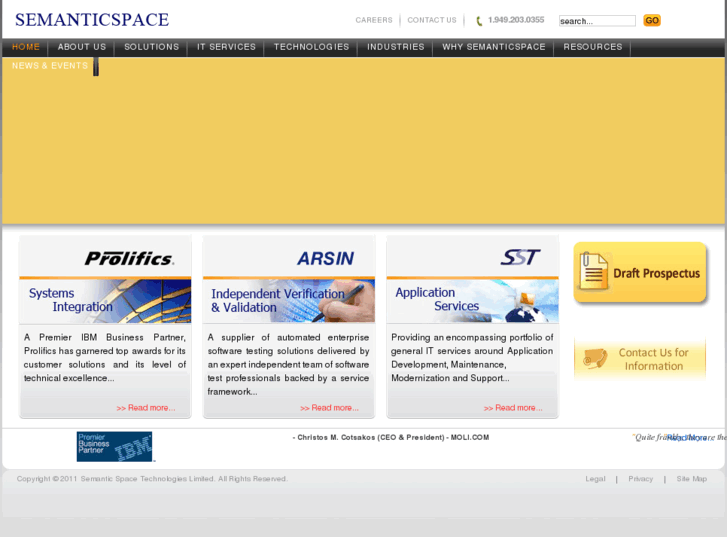Click the green phone icon
727x545 pixels.
click(x=479, y=21)
